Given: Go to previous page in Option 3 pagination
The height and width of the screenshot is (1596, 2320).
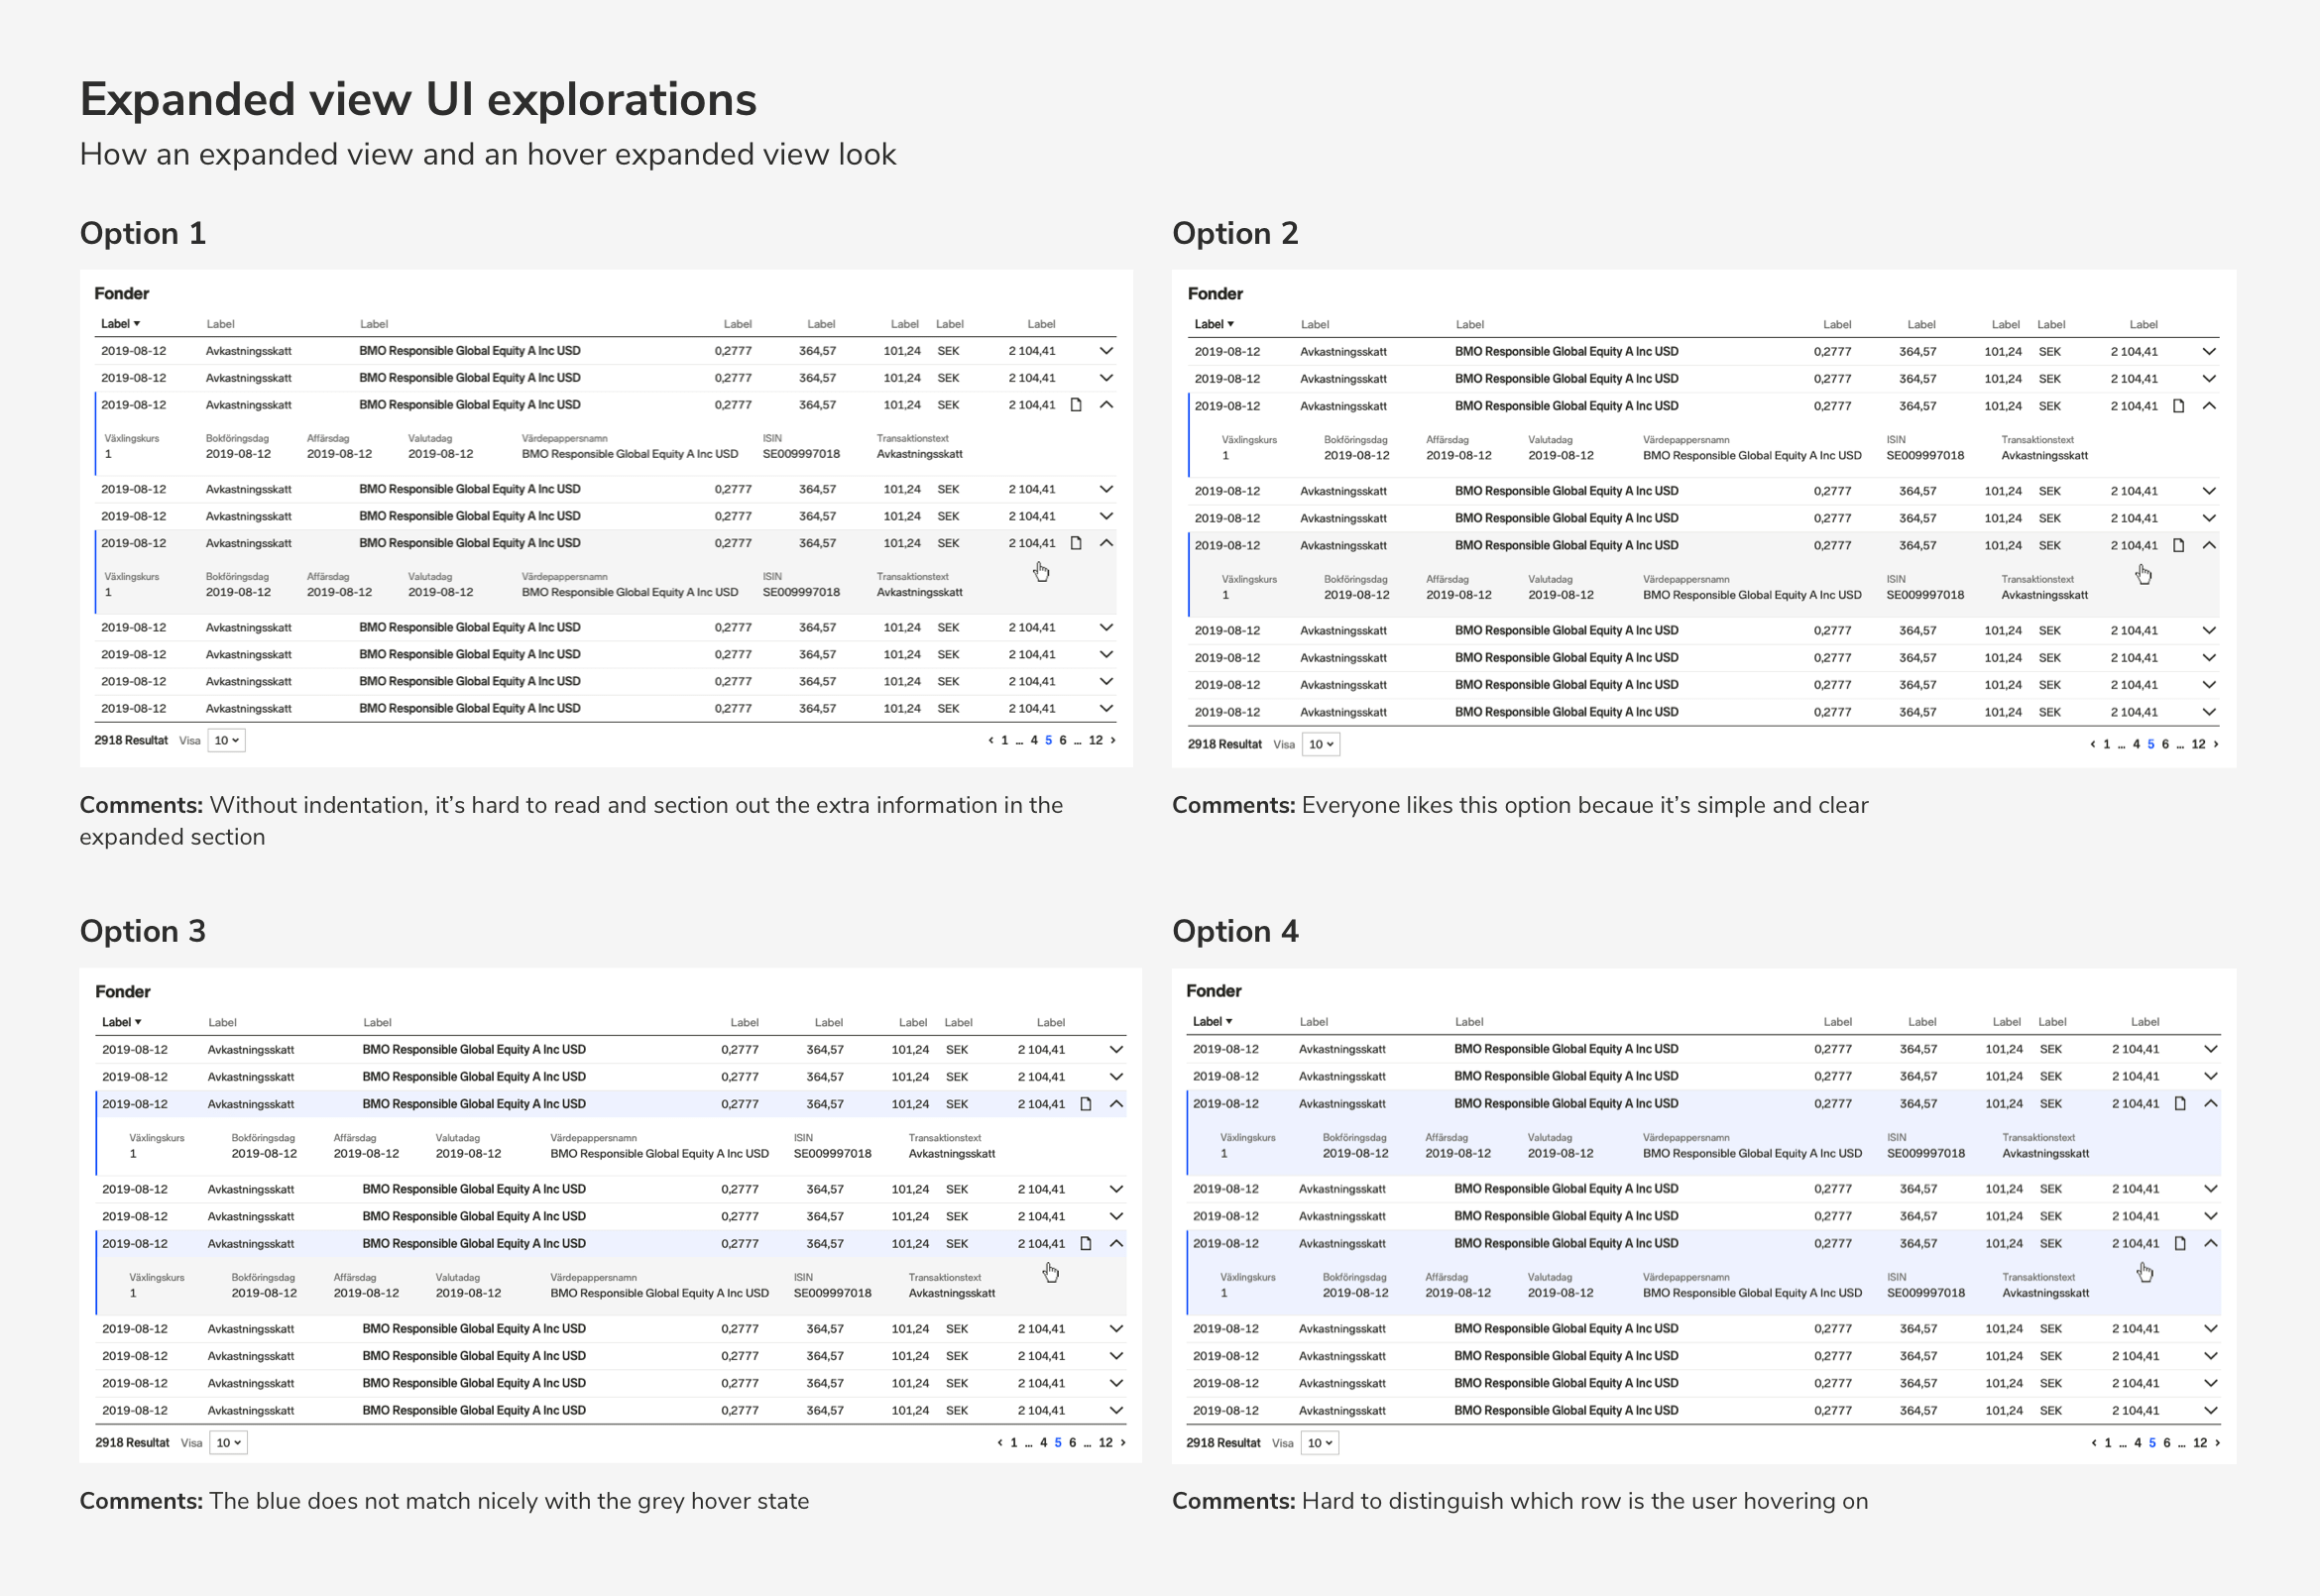Looking at the screenshot, I should tap(999, 1442).
